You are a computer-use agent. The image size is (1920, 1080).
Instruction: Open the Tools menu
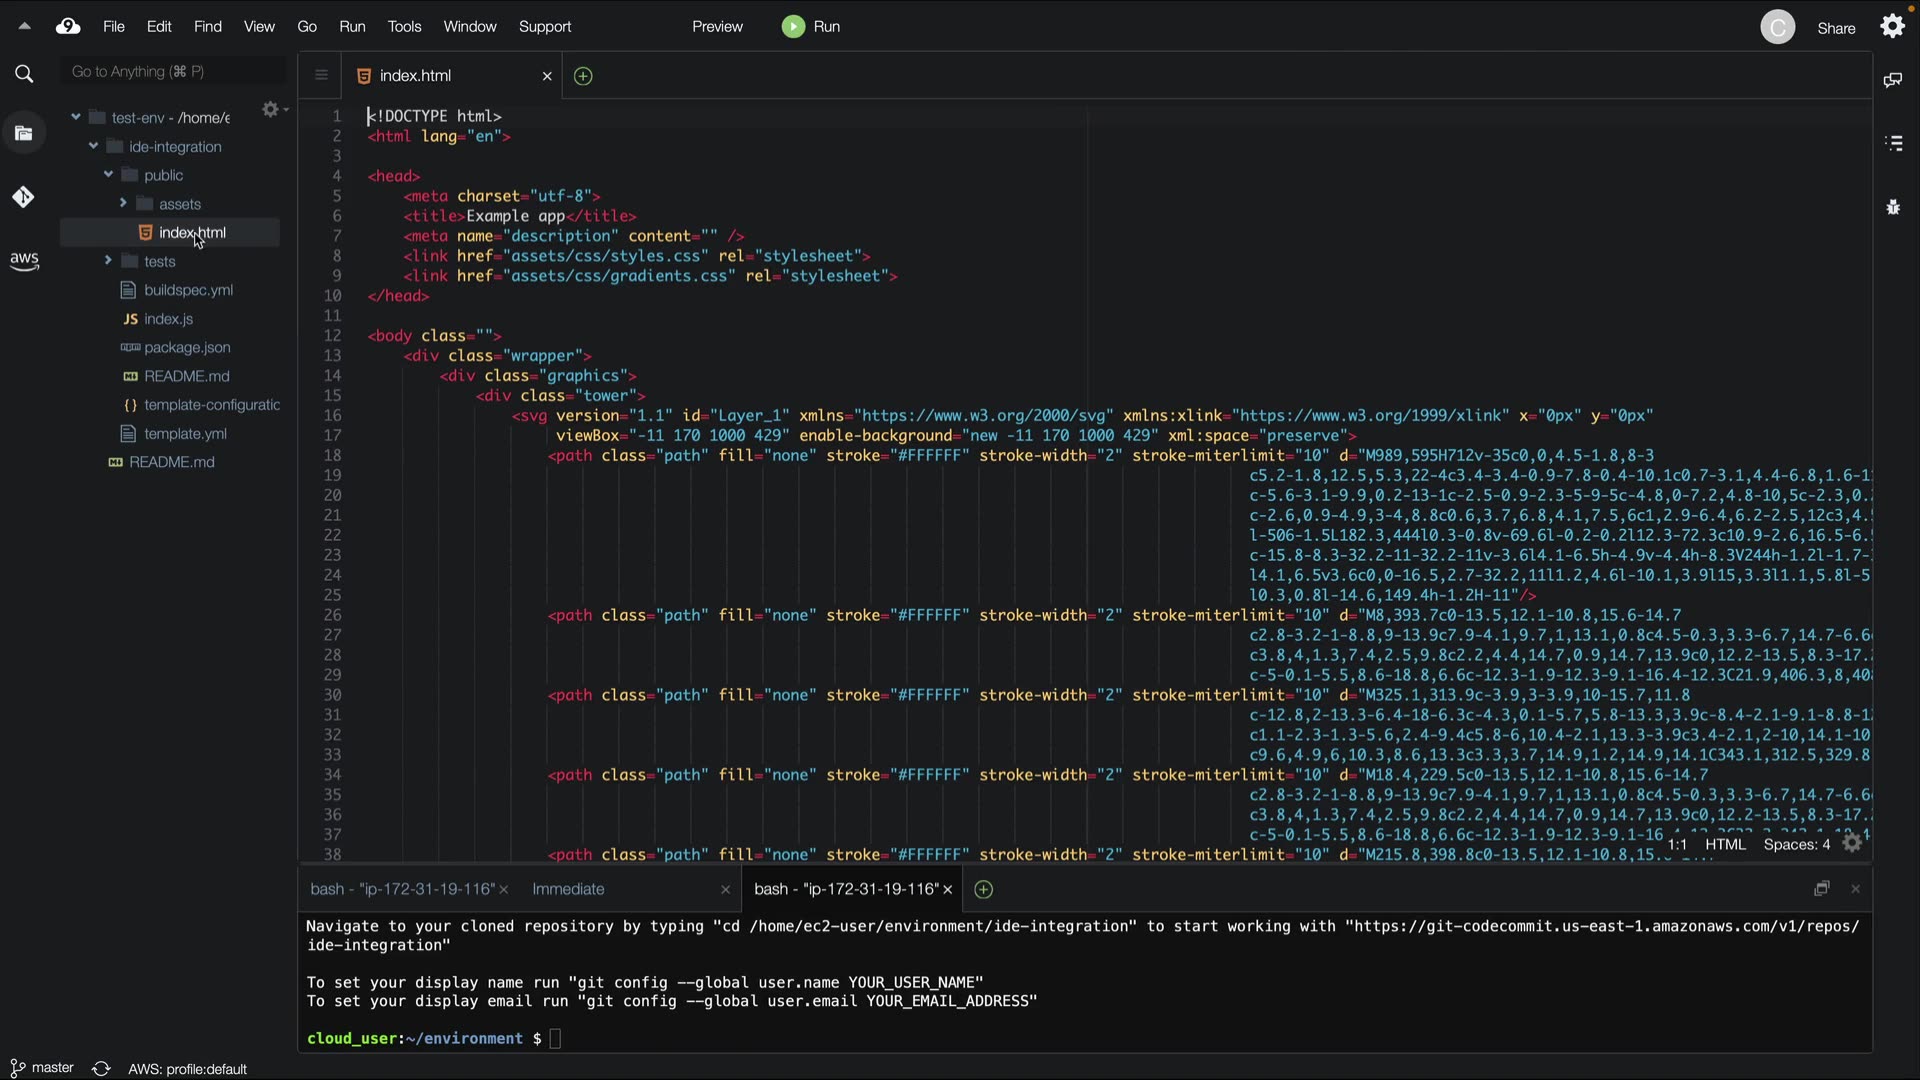point(404,27)
